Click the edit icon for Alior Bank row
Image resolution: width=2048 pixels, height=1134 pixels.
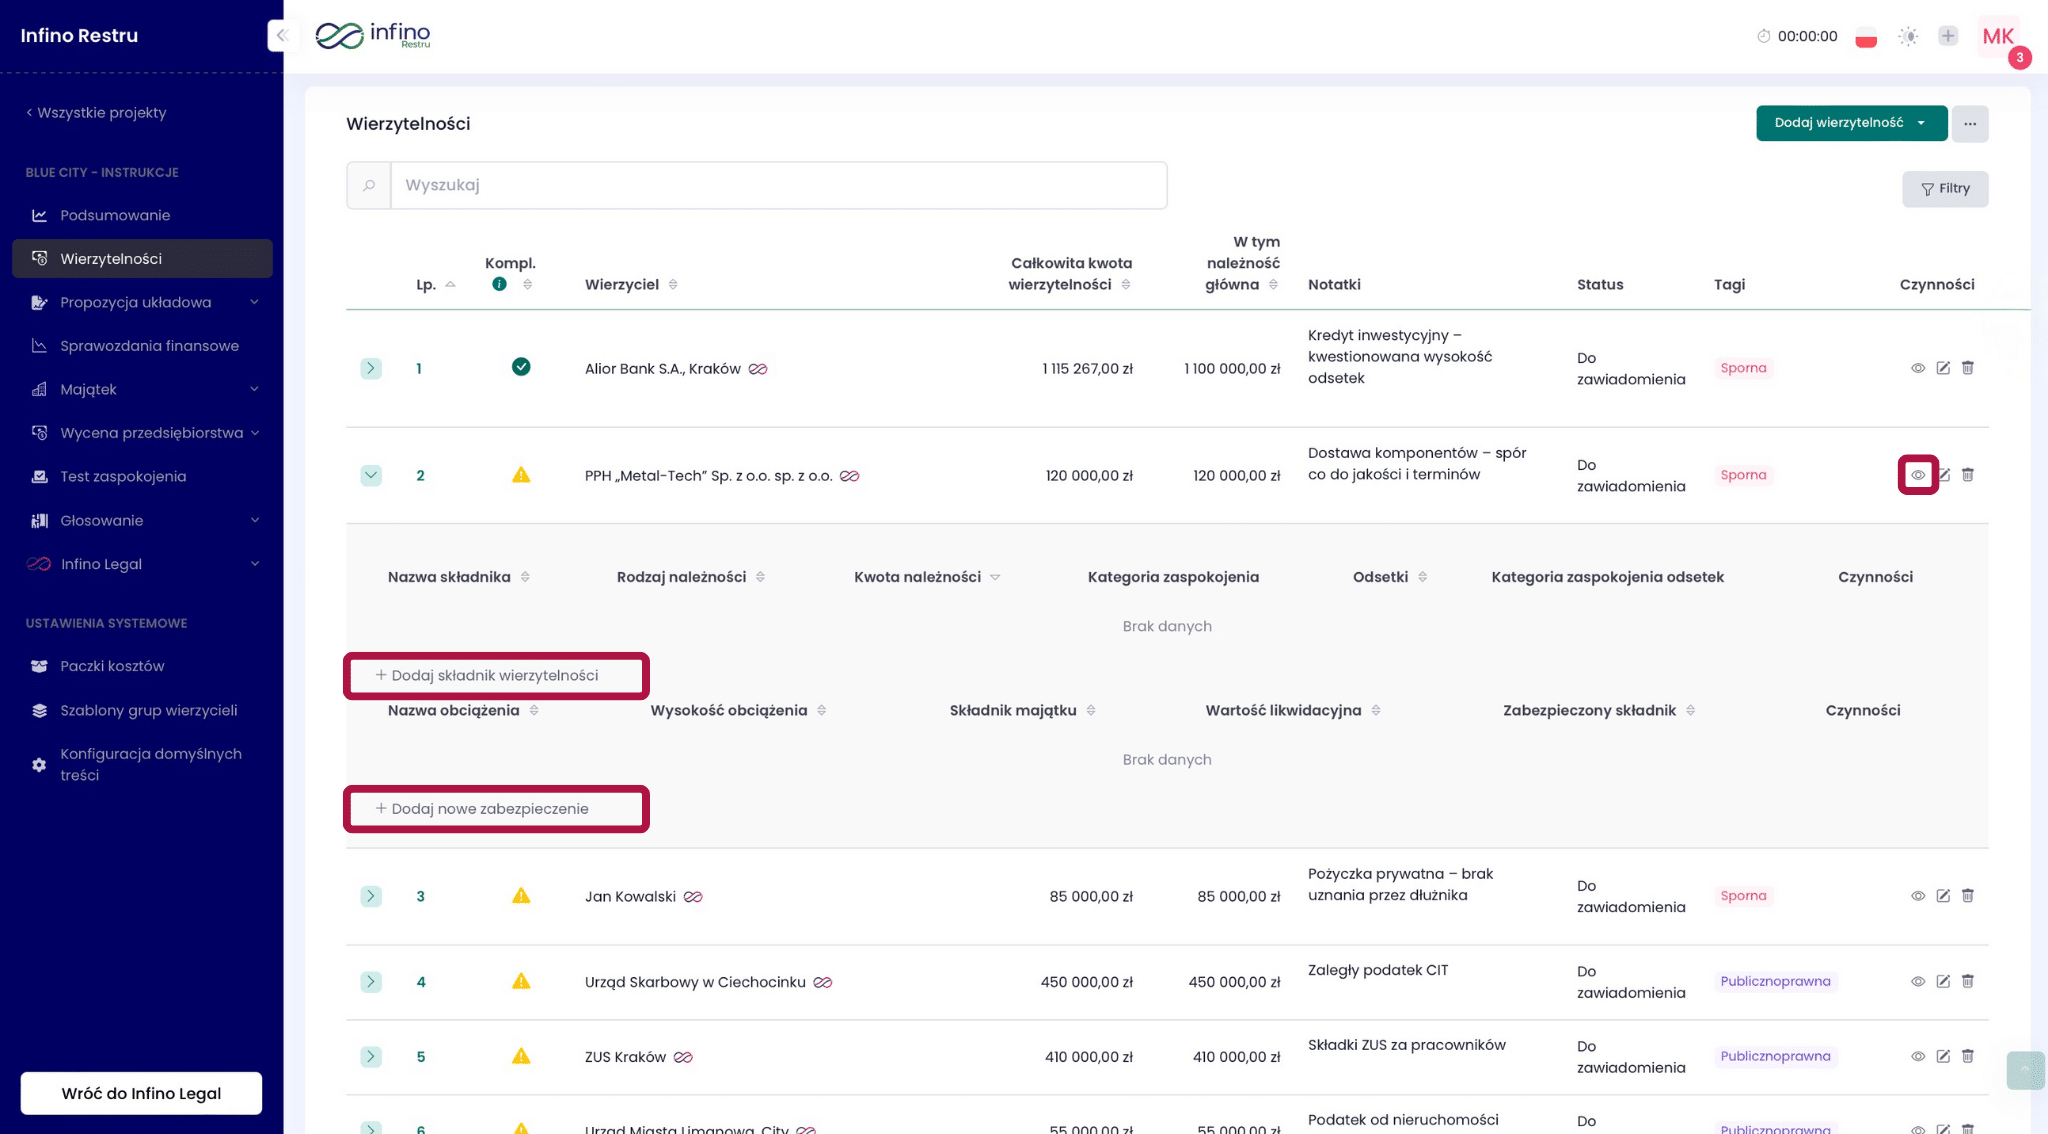(1942, 368)
